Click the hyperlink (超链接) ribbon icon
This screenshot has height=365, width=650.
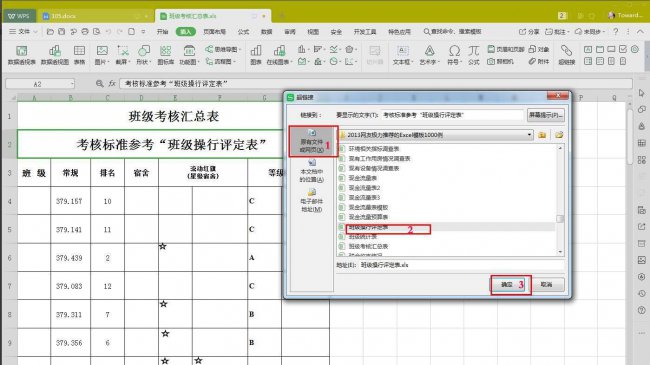[566, 55]
